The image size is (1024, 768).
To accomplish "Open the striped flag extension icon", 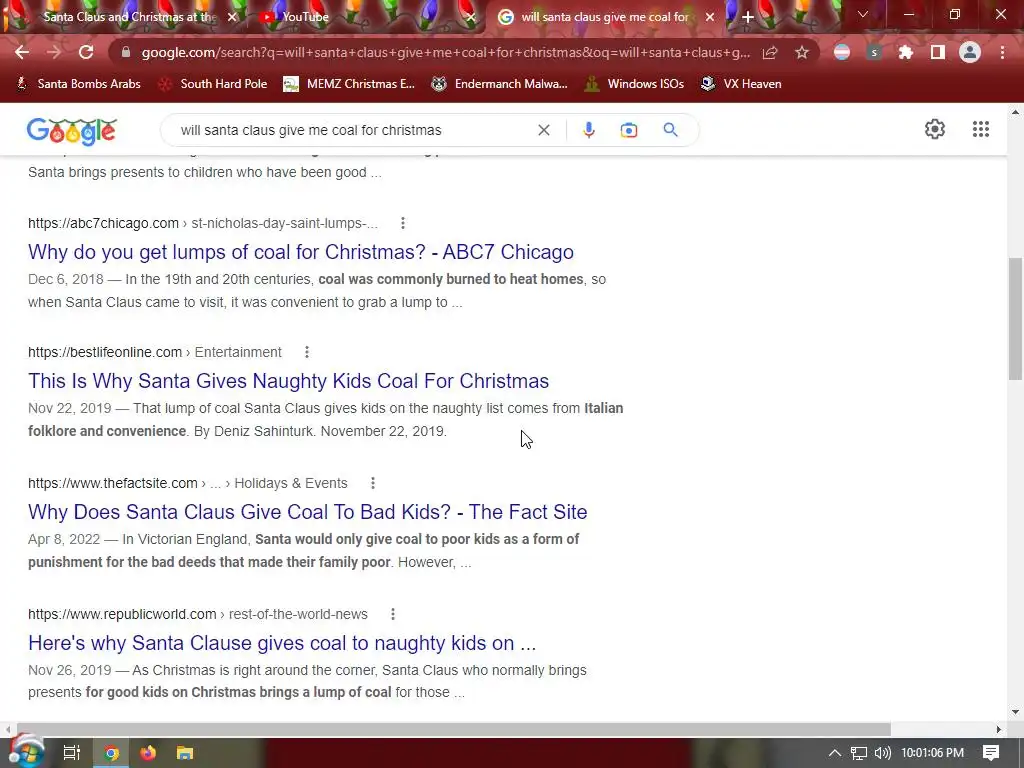I will [x=842, y=52].
